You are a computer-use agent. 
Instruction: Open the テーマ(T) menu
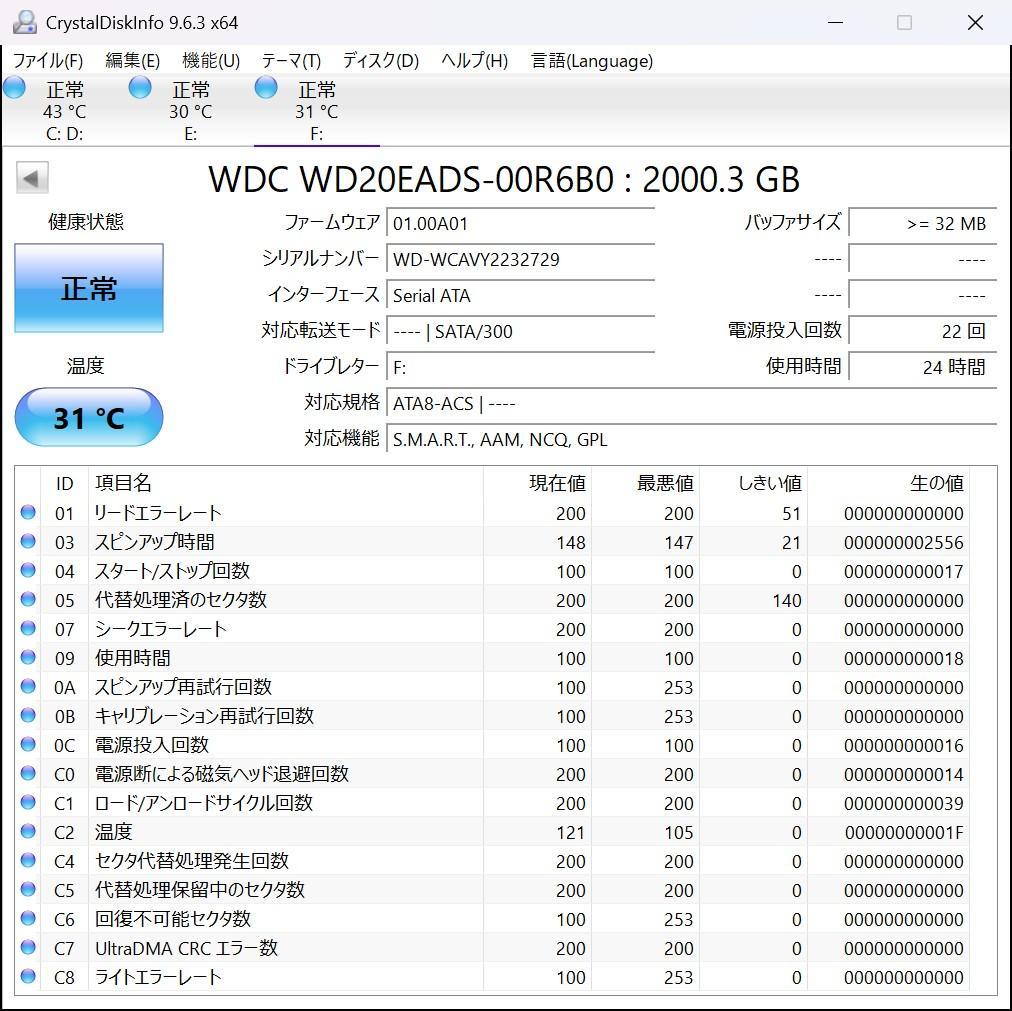[x=290, y=61]
